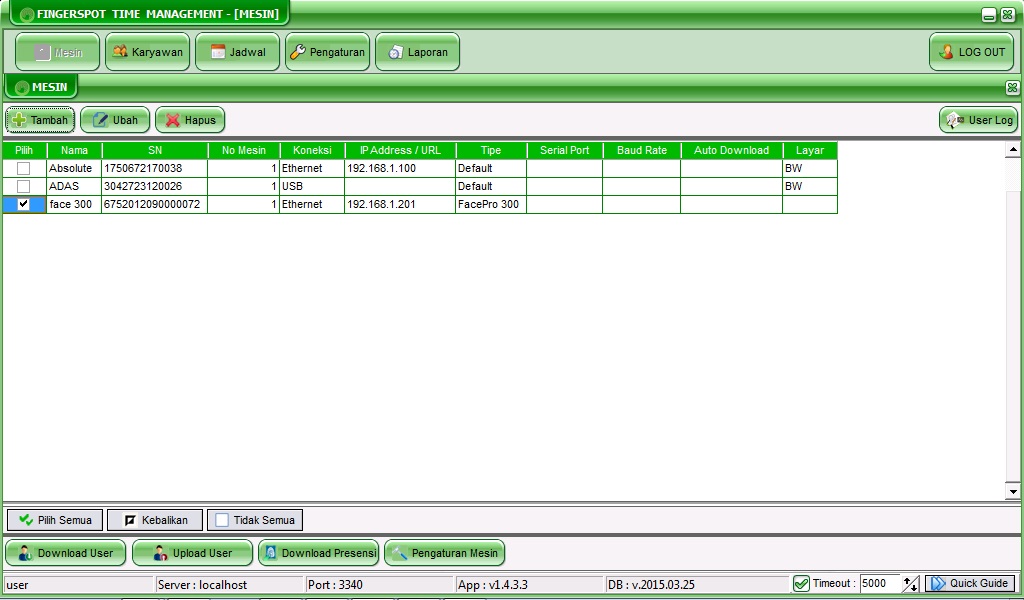1024x600 pixels.
Task: Click the Tipe column header
Action: click(x=491, y=150)
